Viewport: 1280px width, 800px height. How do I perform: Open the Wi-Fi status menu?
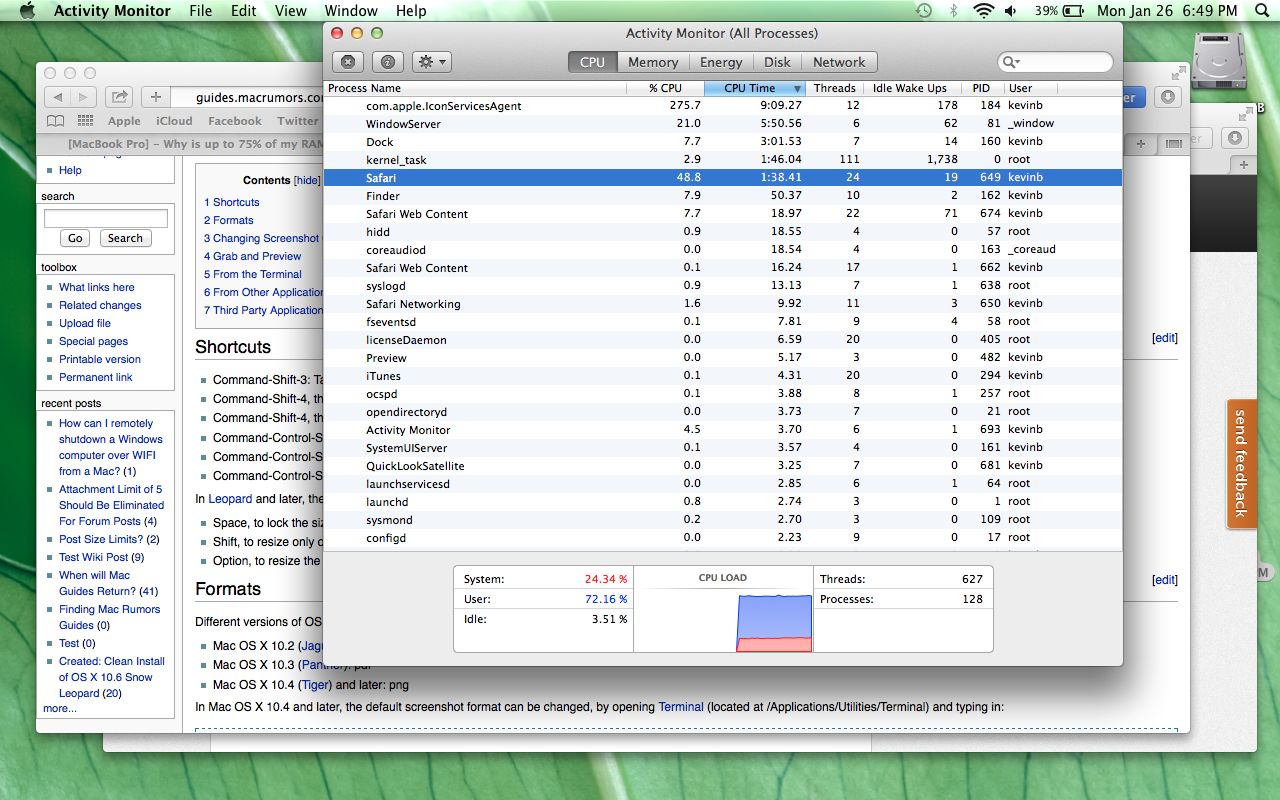coord(984,11)
